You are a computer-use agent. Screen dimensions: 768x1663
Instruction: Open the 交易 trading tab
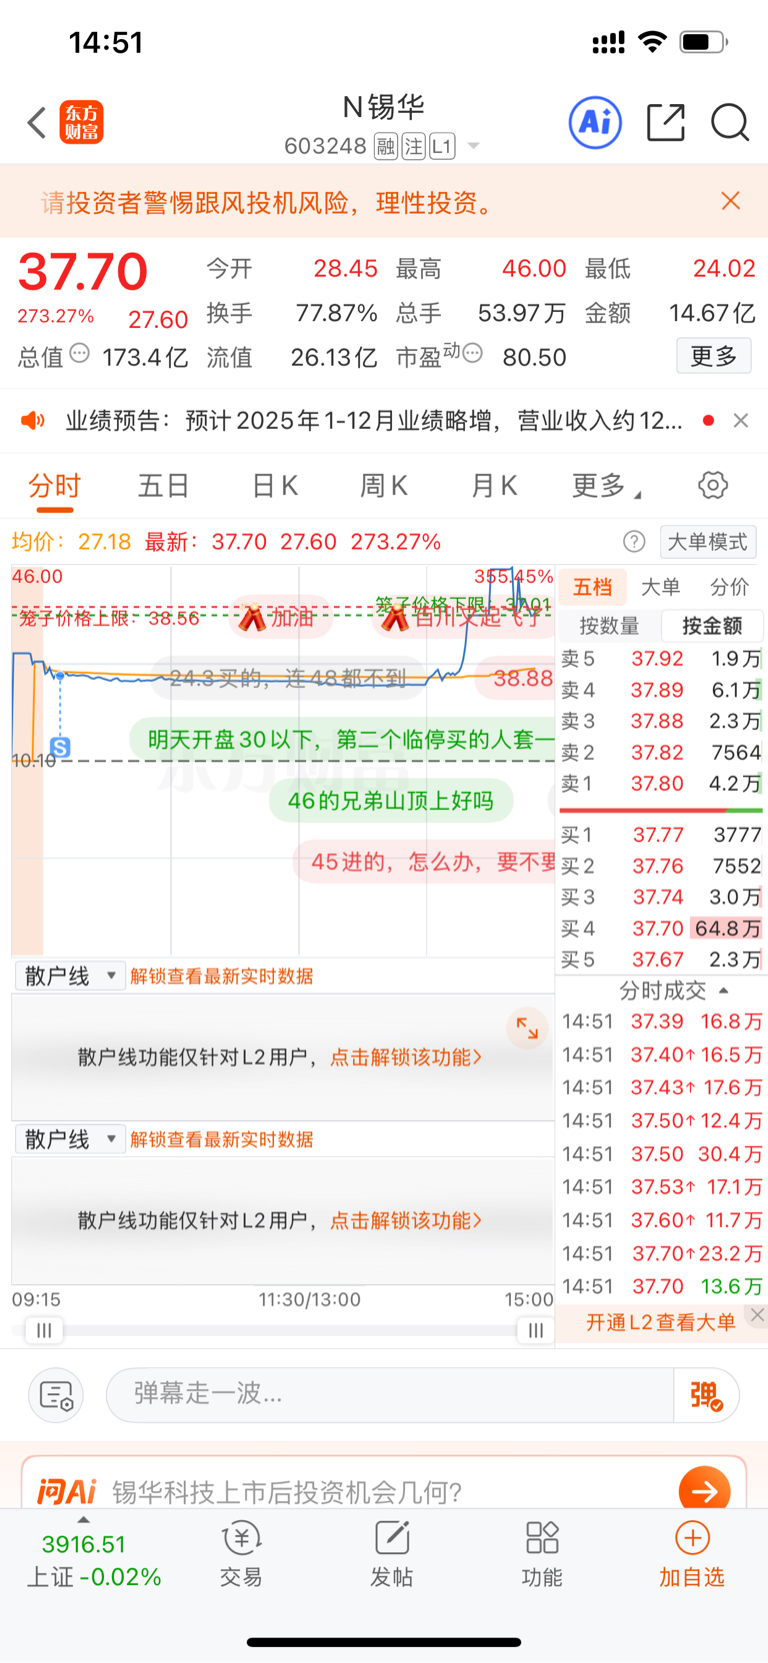point(241,1554)
